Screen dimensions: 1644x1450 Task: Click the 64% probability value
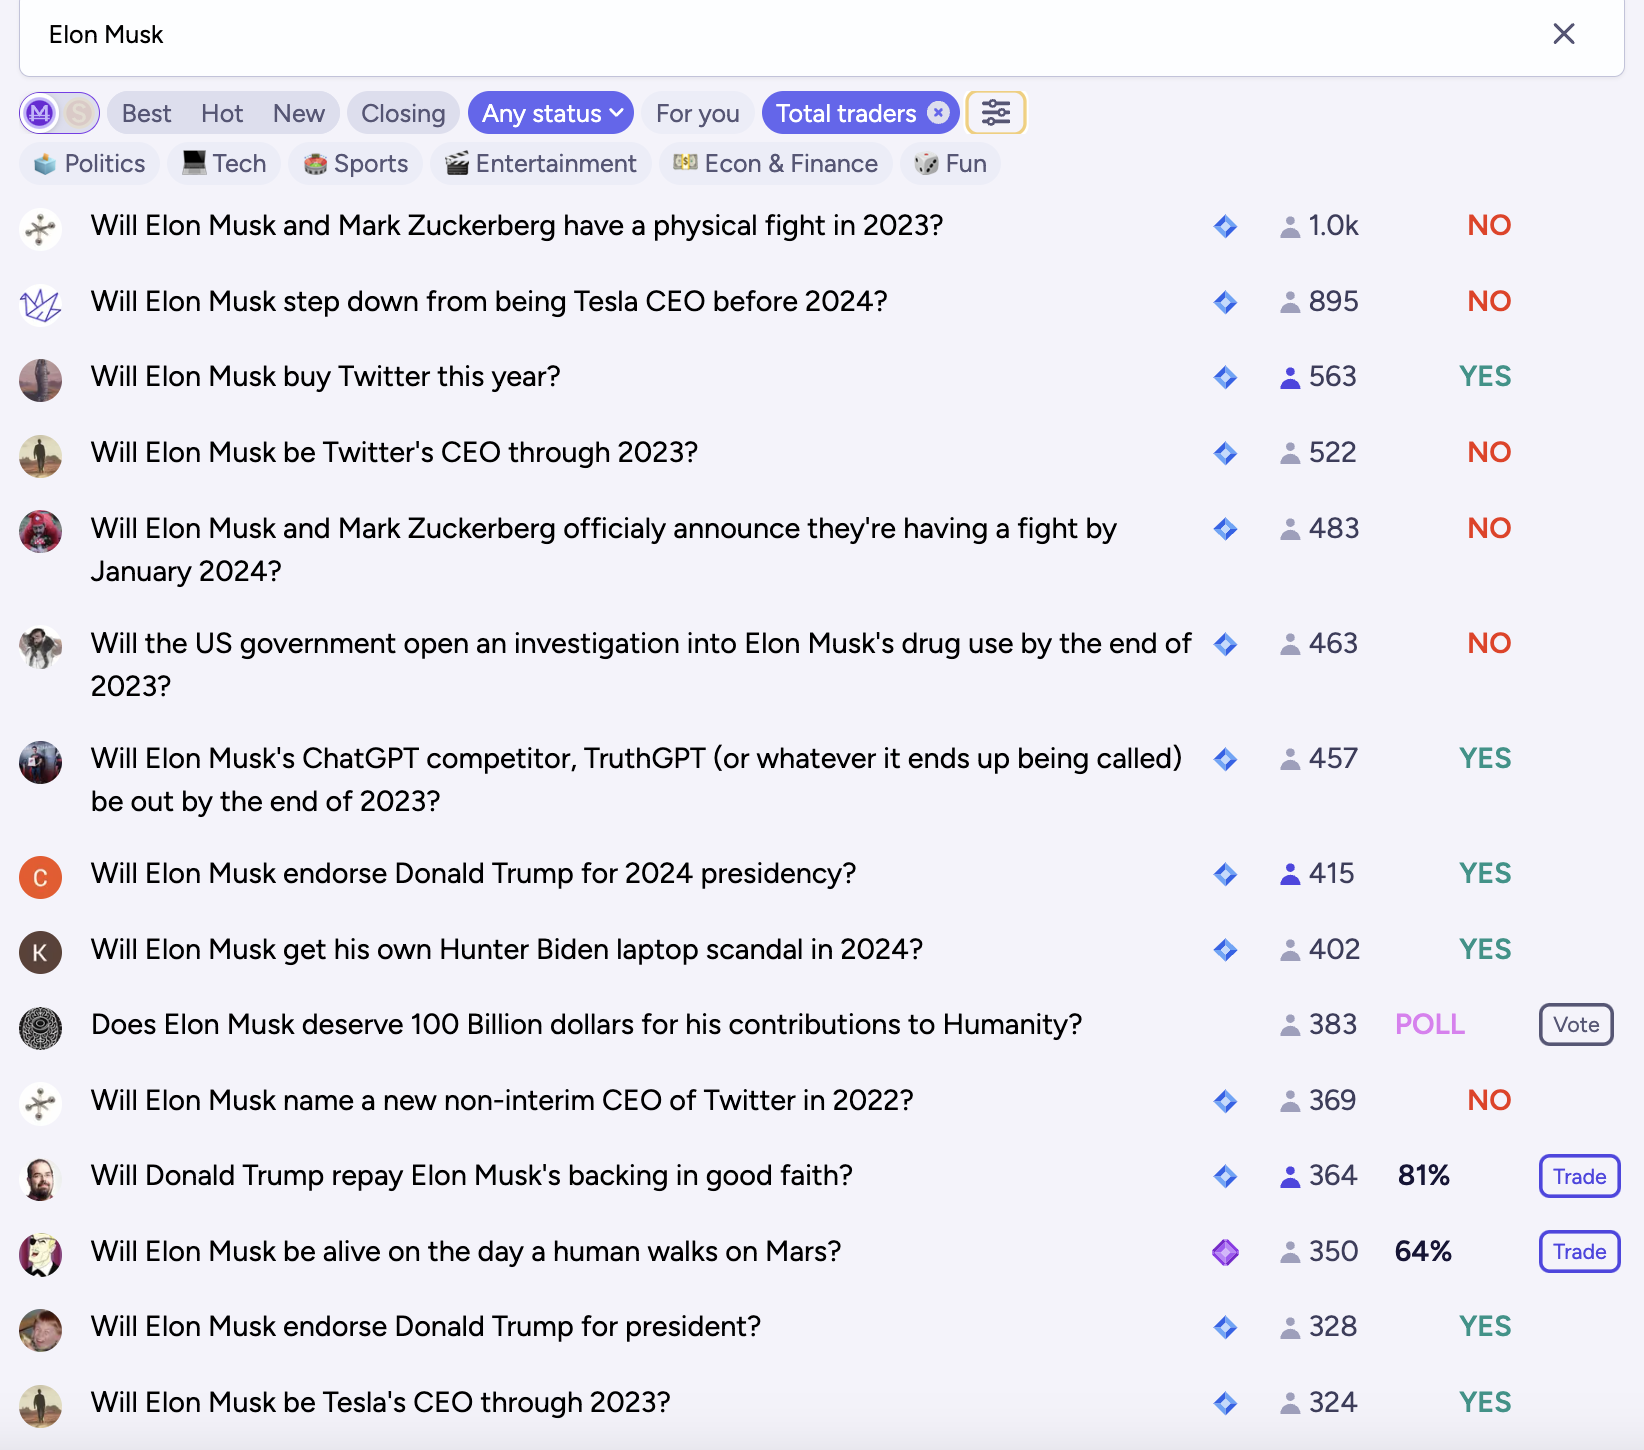click(1423, 1251)
